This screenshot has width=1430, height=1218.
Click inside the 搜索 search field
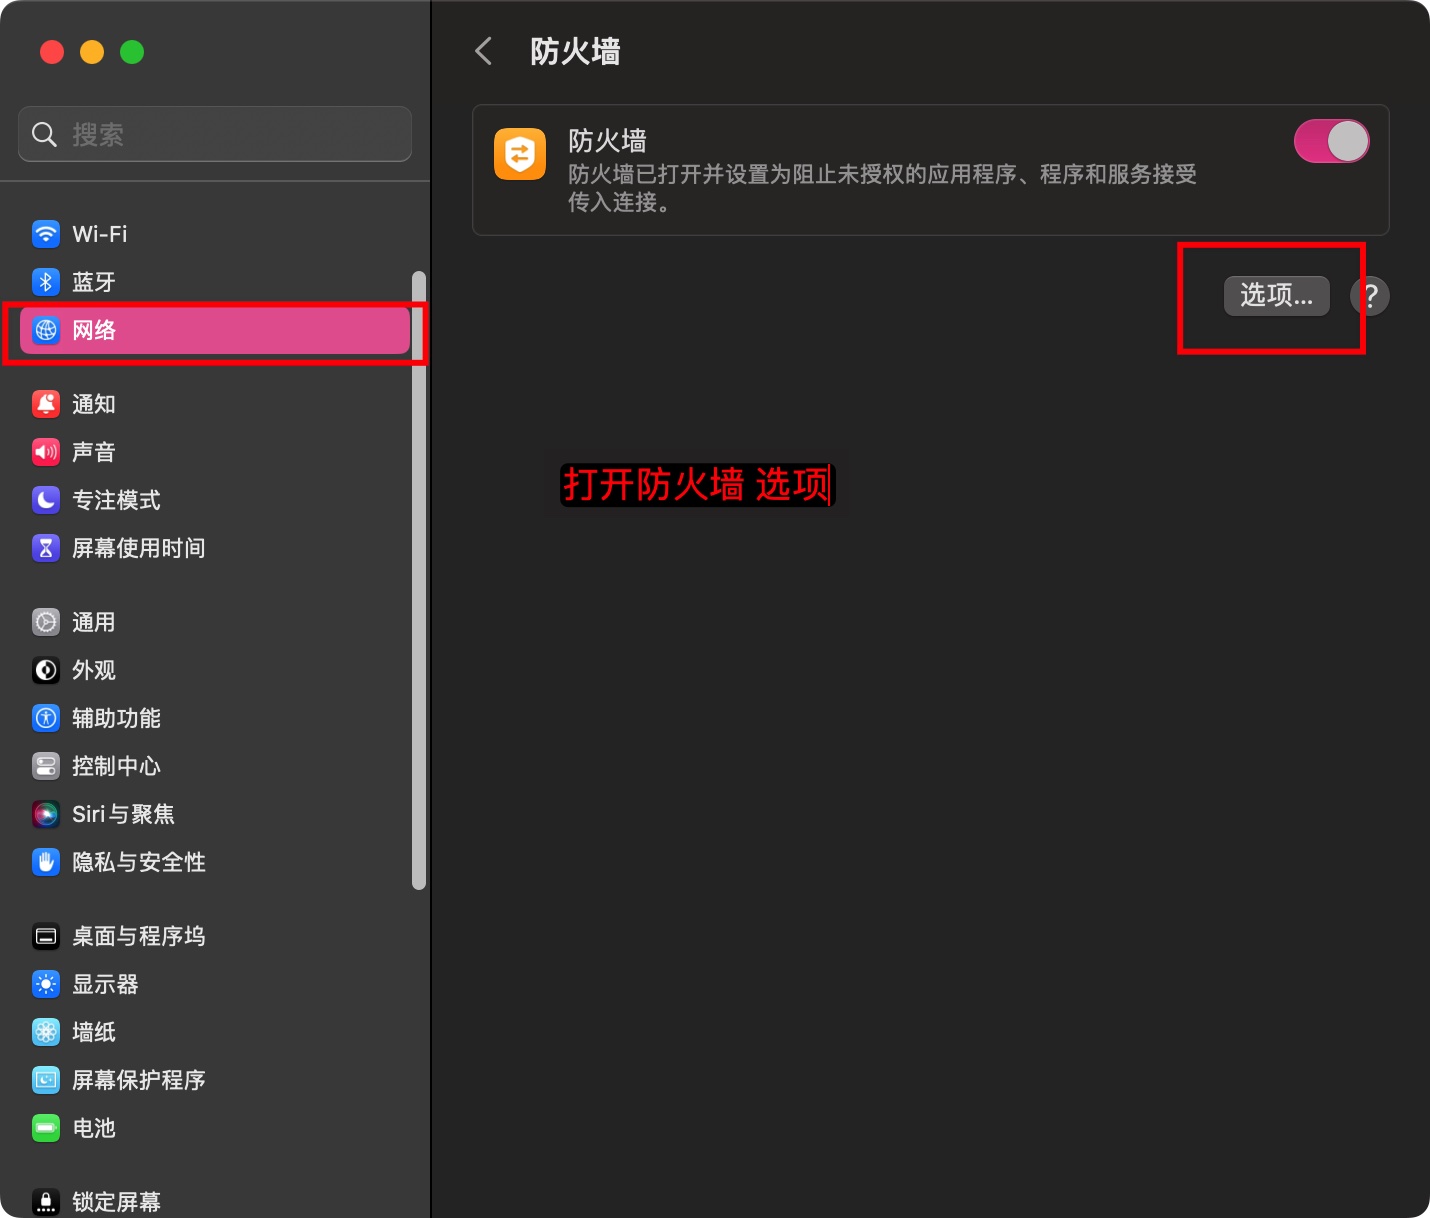tap(214, 134)
